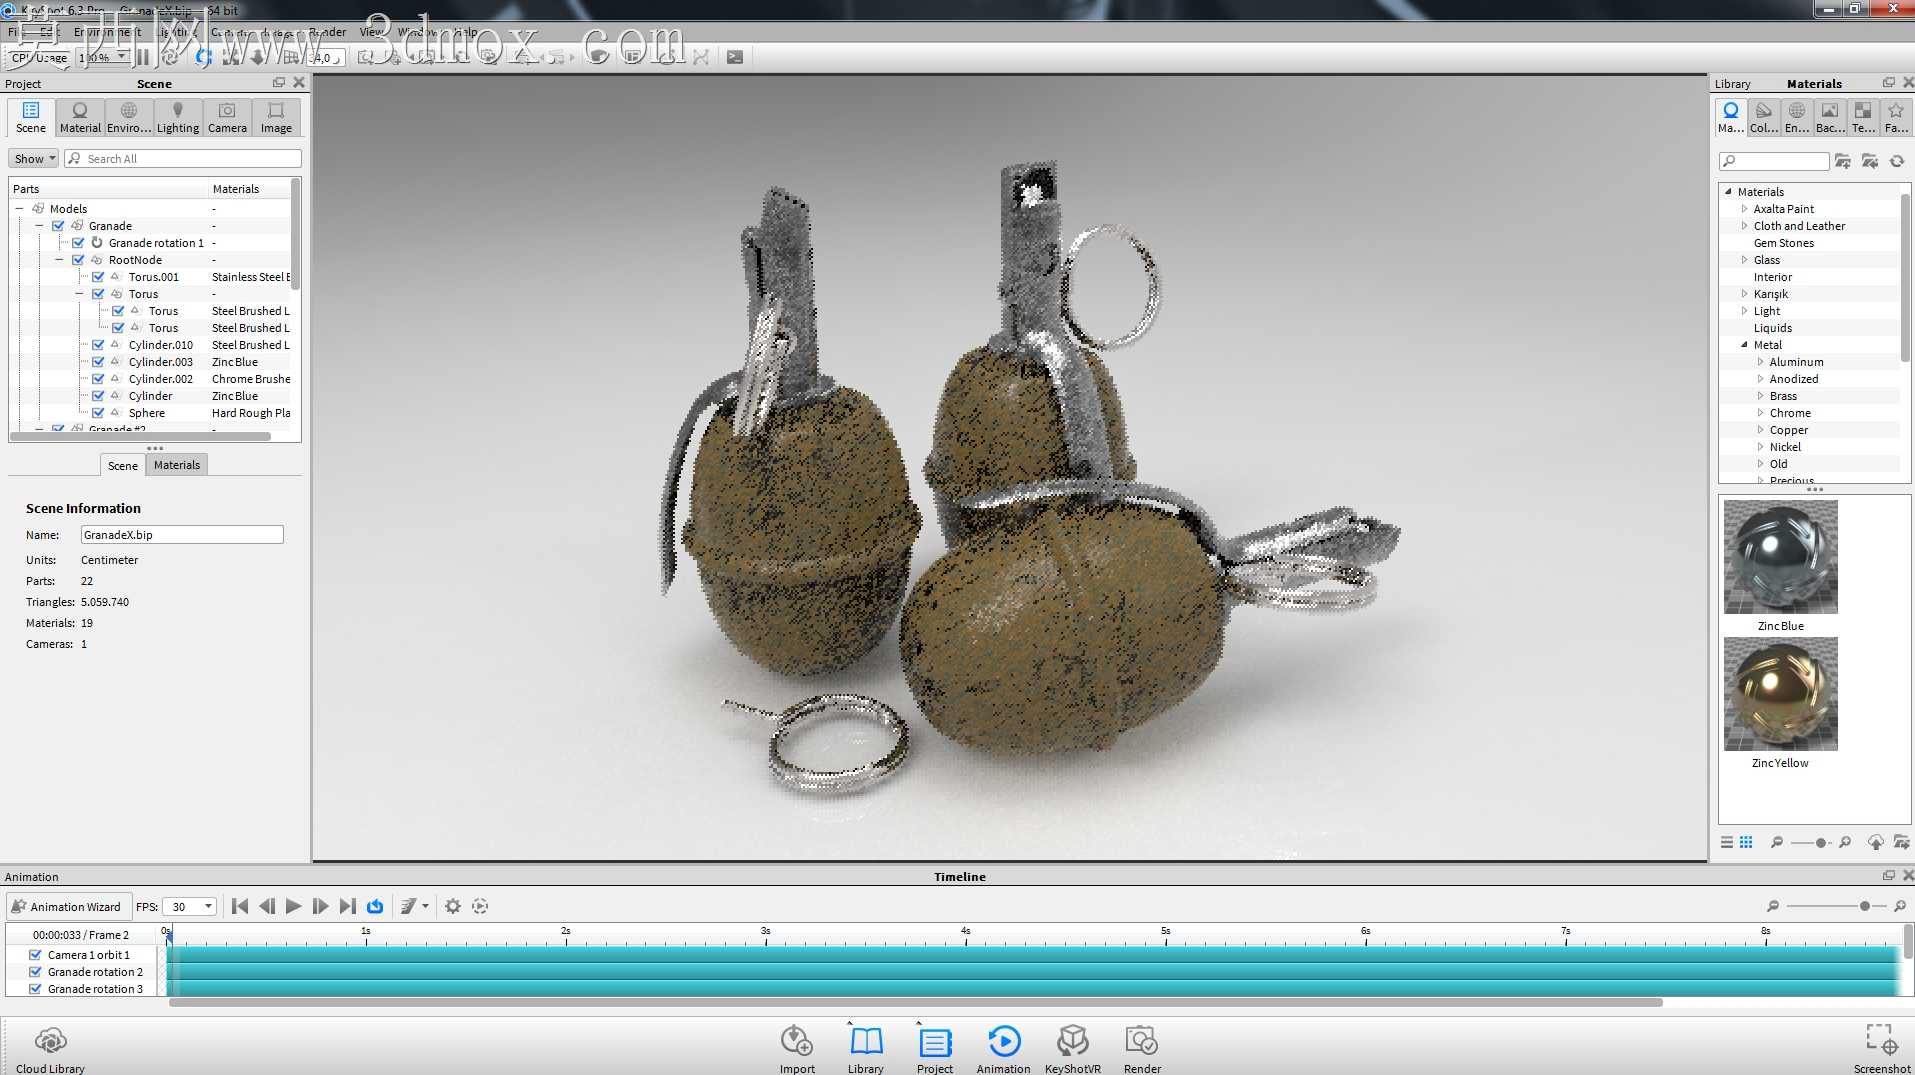
Task: Switch to the Lighting tab in Project
Action: [x=178, y=117]
